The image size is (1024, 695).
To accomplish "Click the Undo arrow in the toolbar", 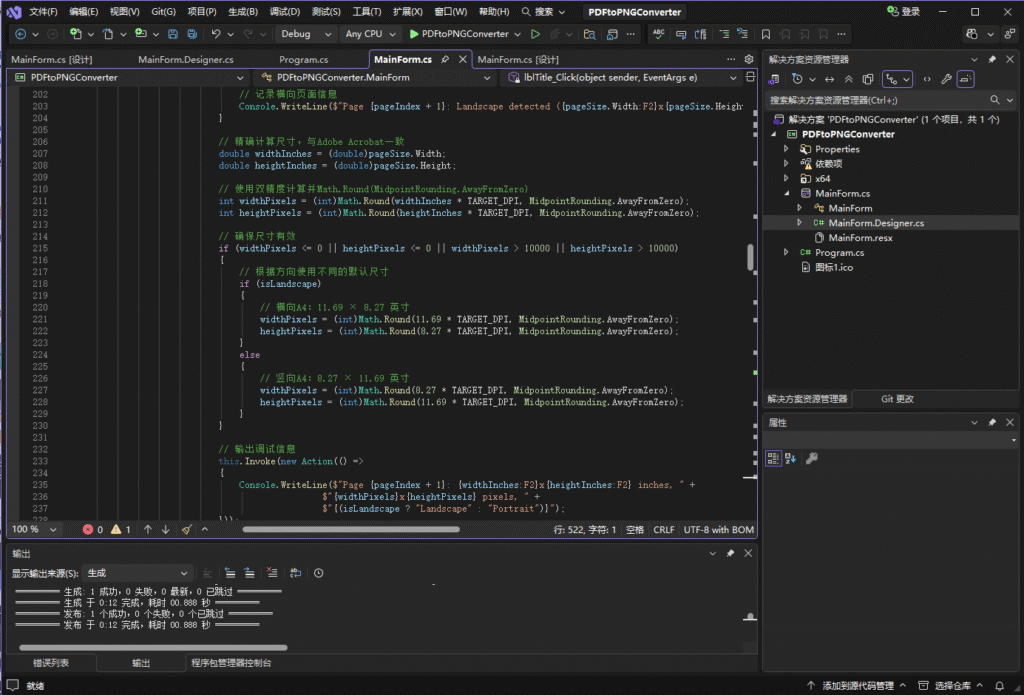I will (216, 34).
